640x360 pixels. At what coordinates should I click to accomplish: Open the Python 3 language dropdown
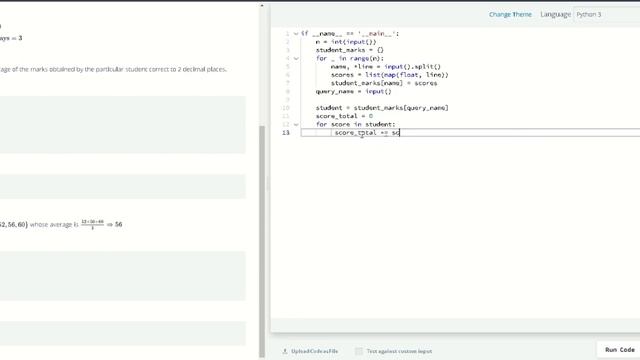(x=607, y=14)
